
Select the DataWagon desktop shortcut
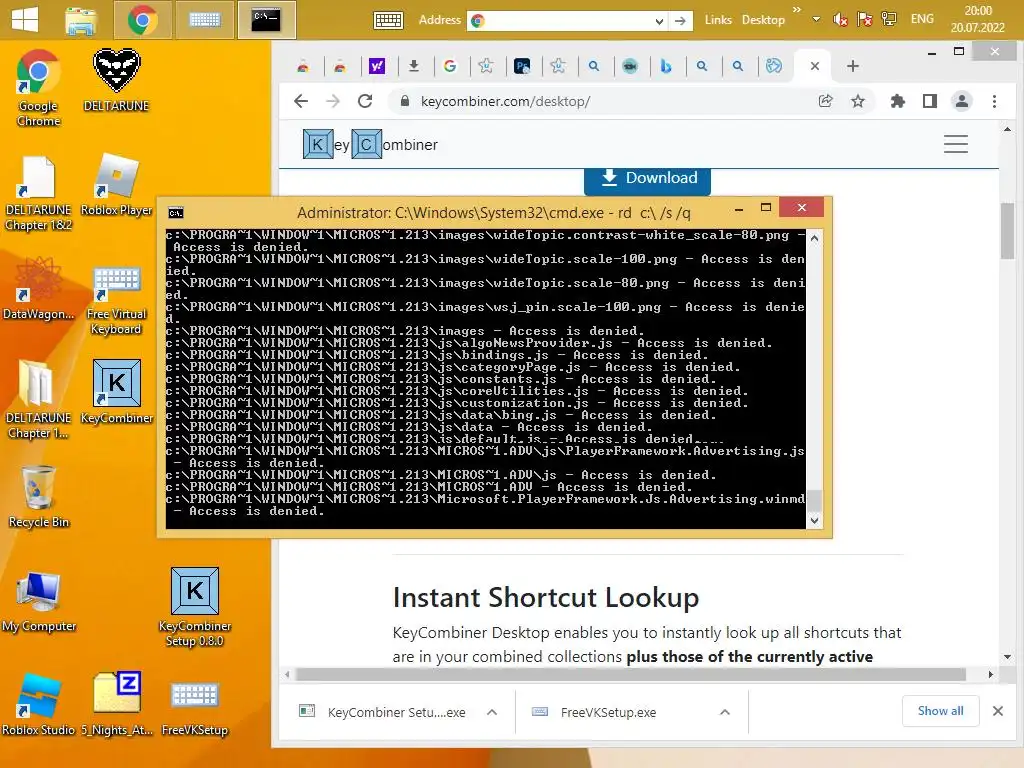click(38, 289)
